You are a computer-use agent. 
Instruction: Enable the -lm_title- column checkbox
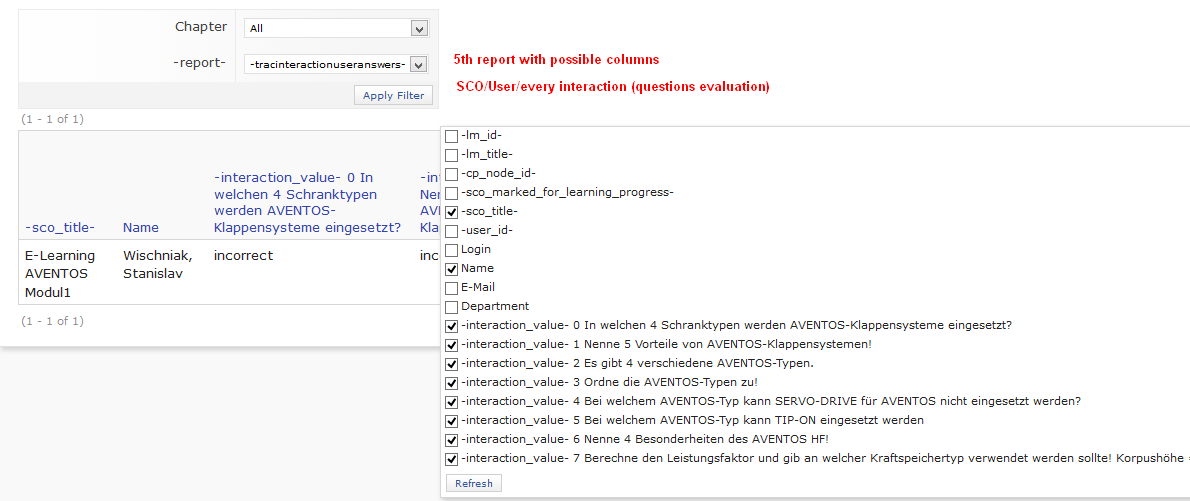pyautogui.click(x=452, y=155)
